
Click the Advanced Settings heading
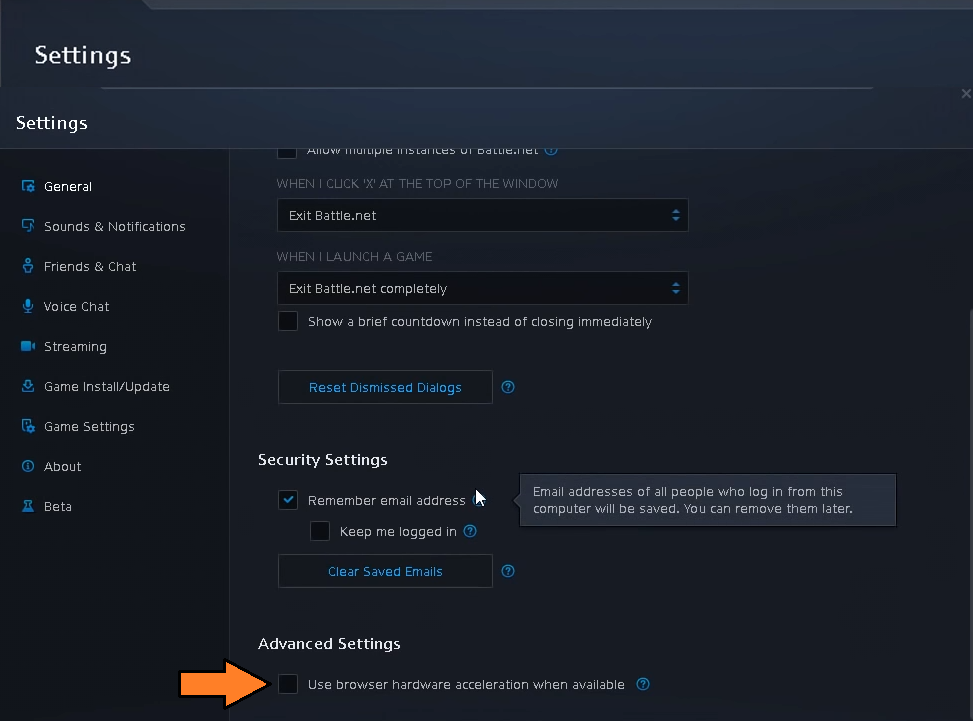click(329, 644)
